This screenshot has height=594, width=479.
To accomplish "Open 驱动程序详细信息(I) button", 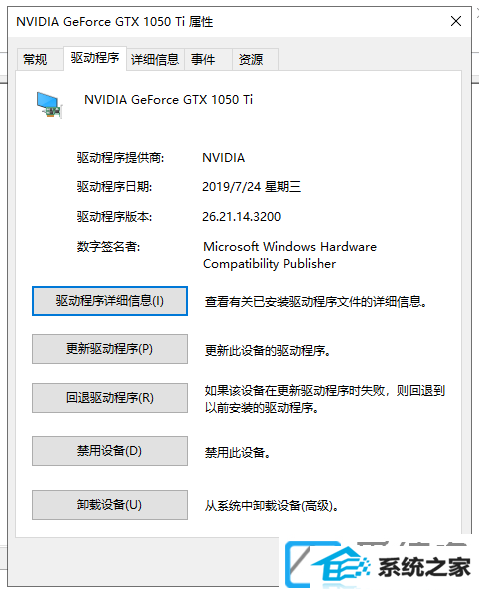I will pyautogui.click(x=110, y=301).
